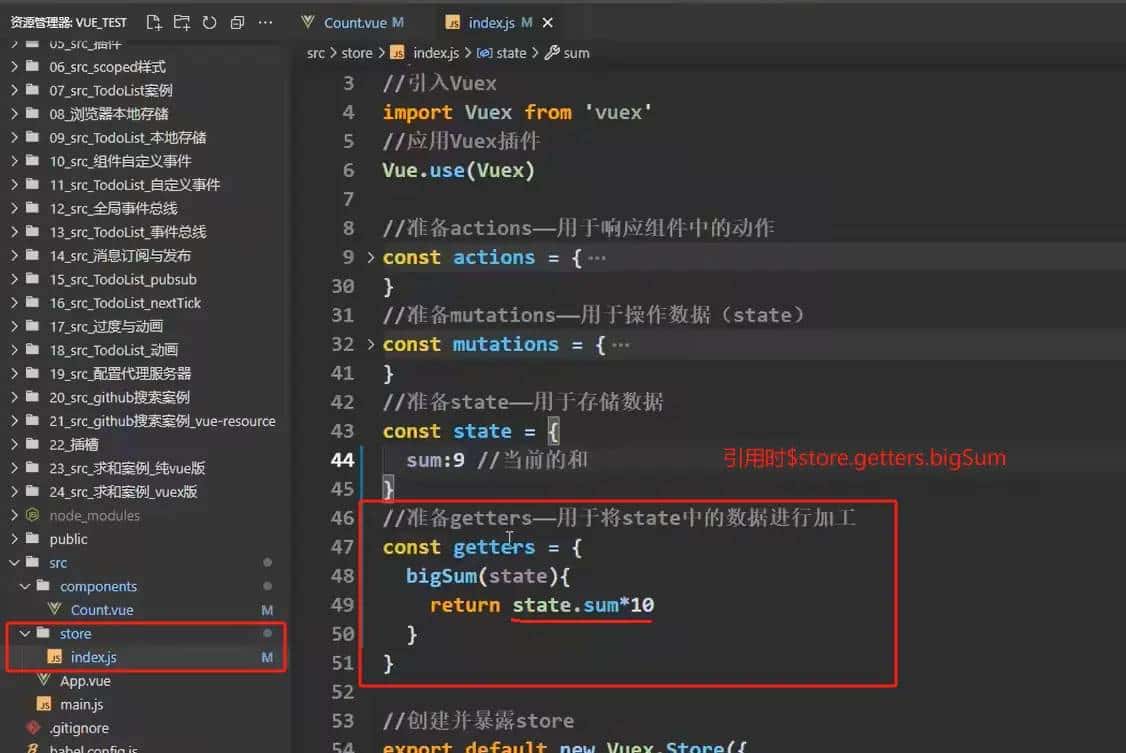1126x753 pixels.
Task: Open App.vue from the Explorer
Action: click(x=85, y=680)
